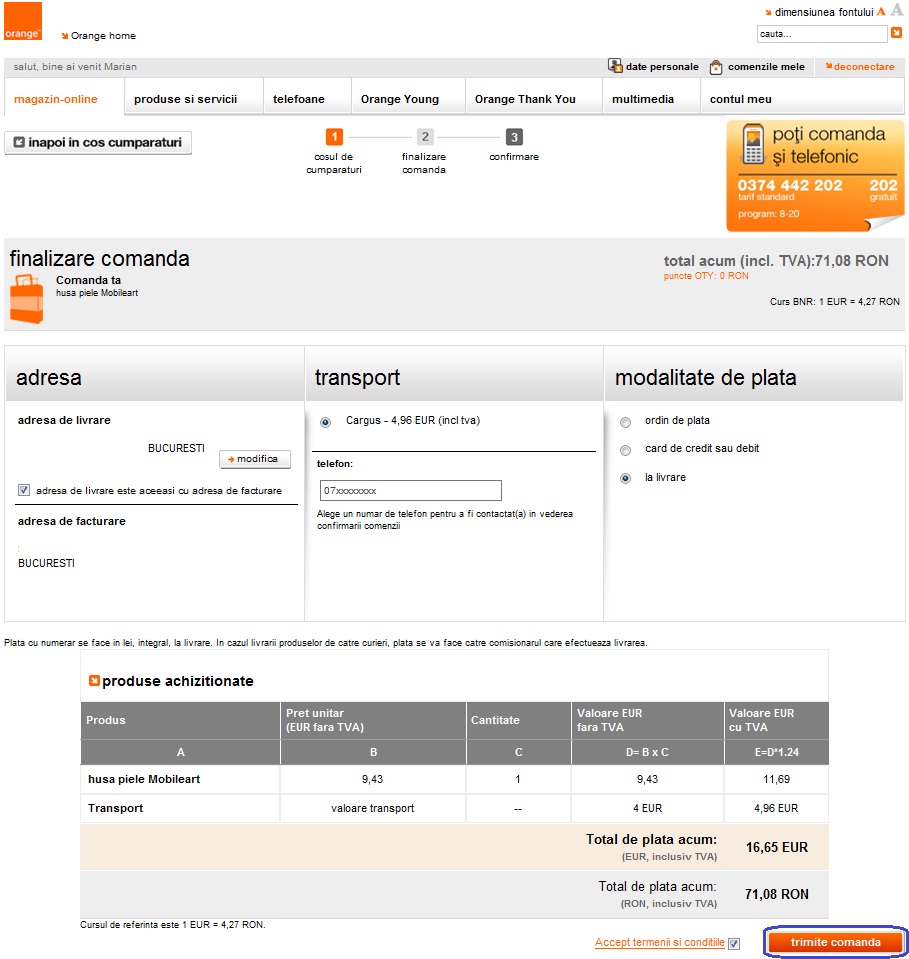The height and width of the screenshot is (959, 909).
Task: Click the Orange logo
Action: tap(23, 21)
